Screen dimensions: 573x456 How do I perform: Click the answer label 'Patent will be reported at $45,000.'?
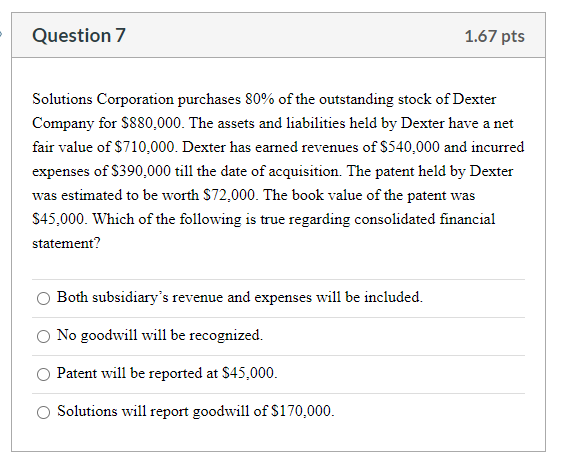click(167, 373)
